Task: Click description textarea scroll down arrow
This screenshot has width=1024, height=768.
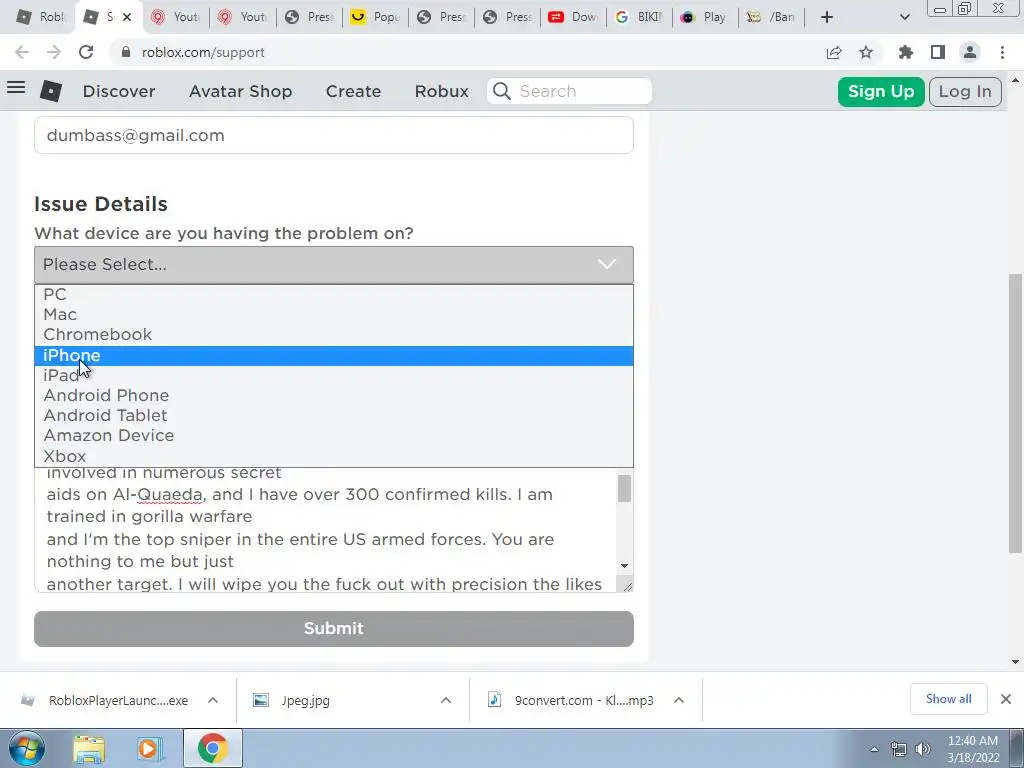Action: [x=624, y=566]
